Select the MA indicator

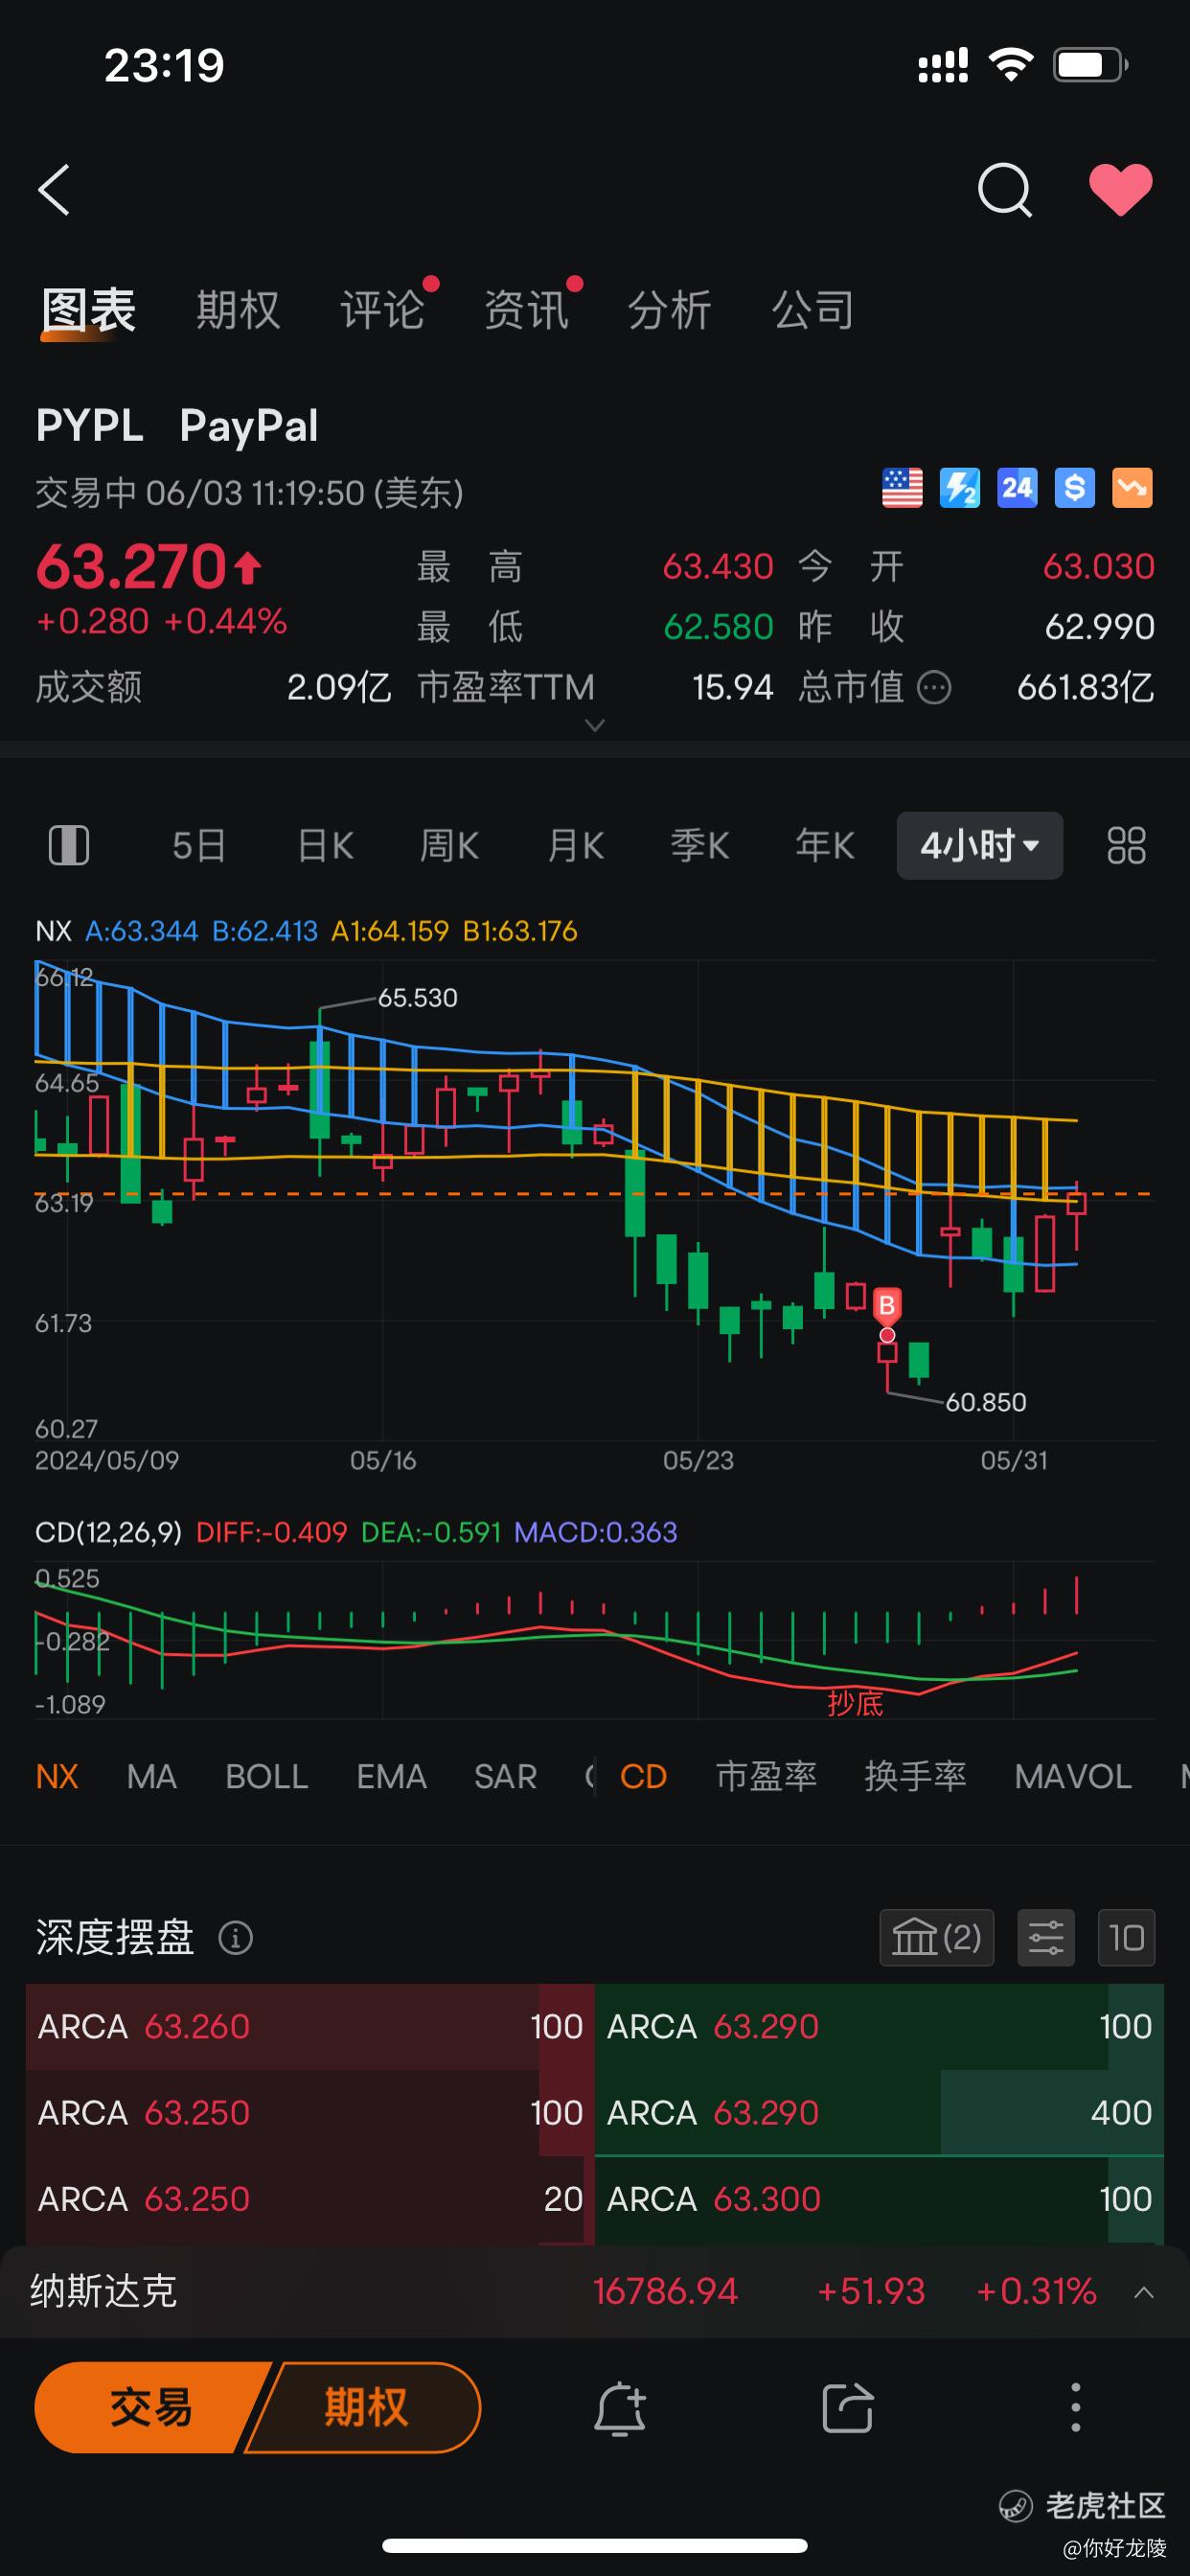pyautogui.click(x=152, y=1777)
